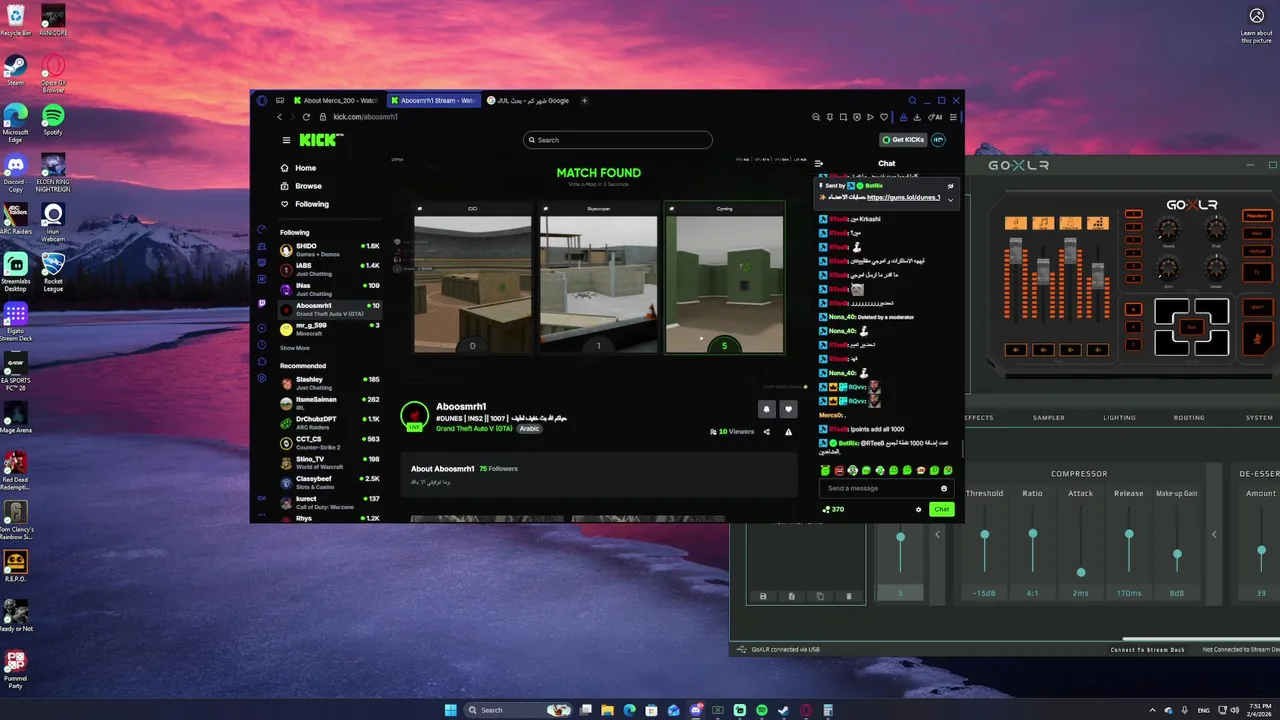1280x720 pixels.
Task: Click the KICK logo
Action: click(322, 140)
